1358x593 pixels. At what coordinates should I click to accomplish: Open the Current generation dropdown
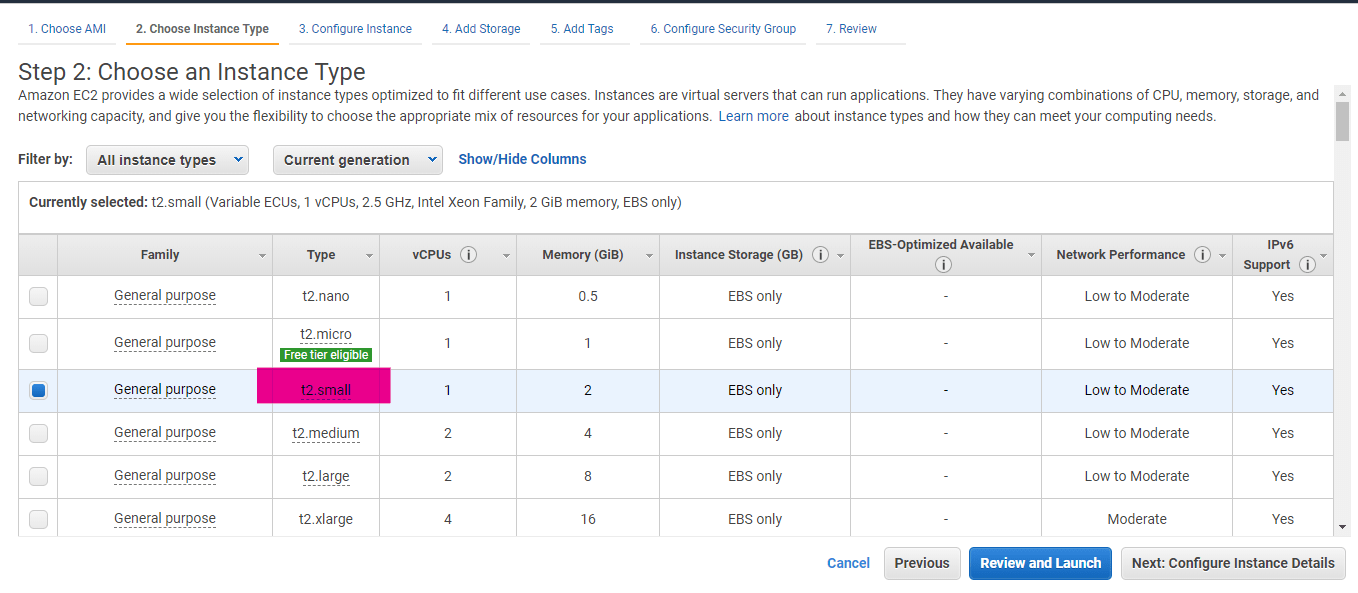[x=358, y=160]
